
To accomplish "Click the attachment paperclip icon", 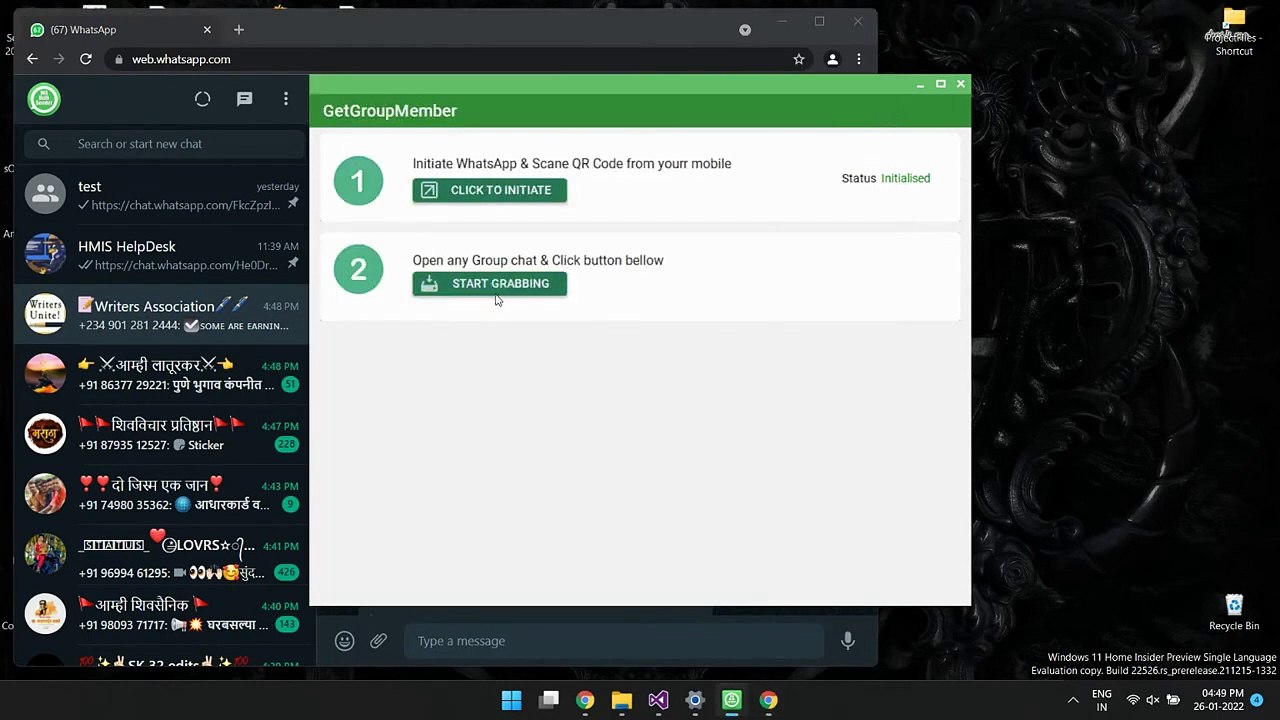I will pos(379,641).
